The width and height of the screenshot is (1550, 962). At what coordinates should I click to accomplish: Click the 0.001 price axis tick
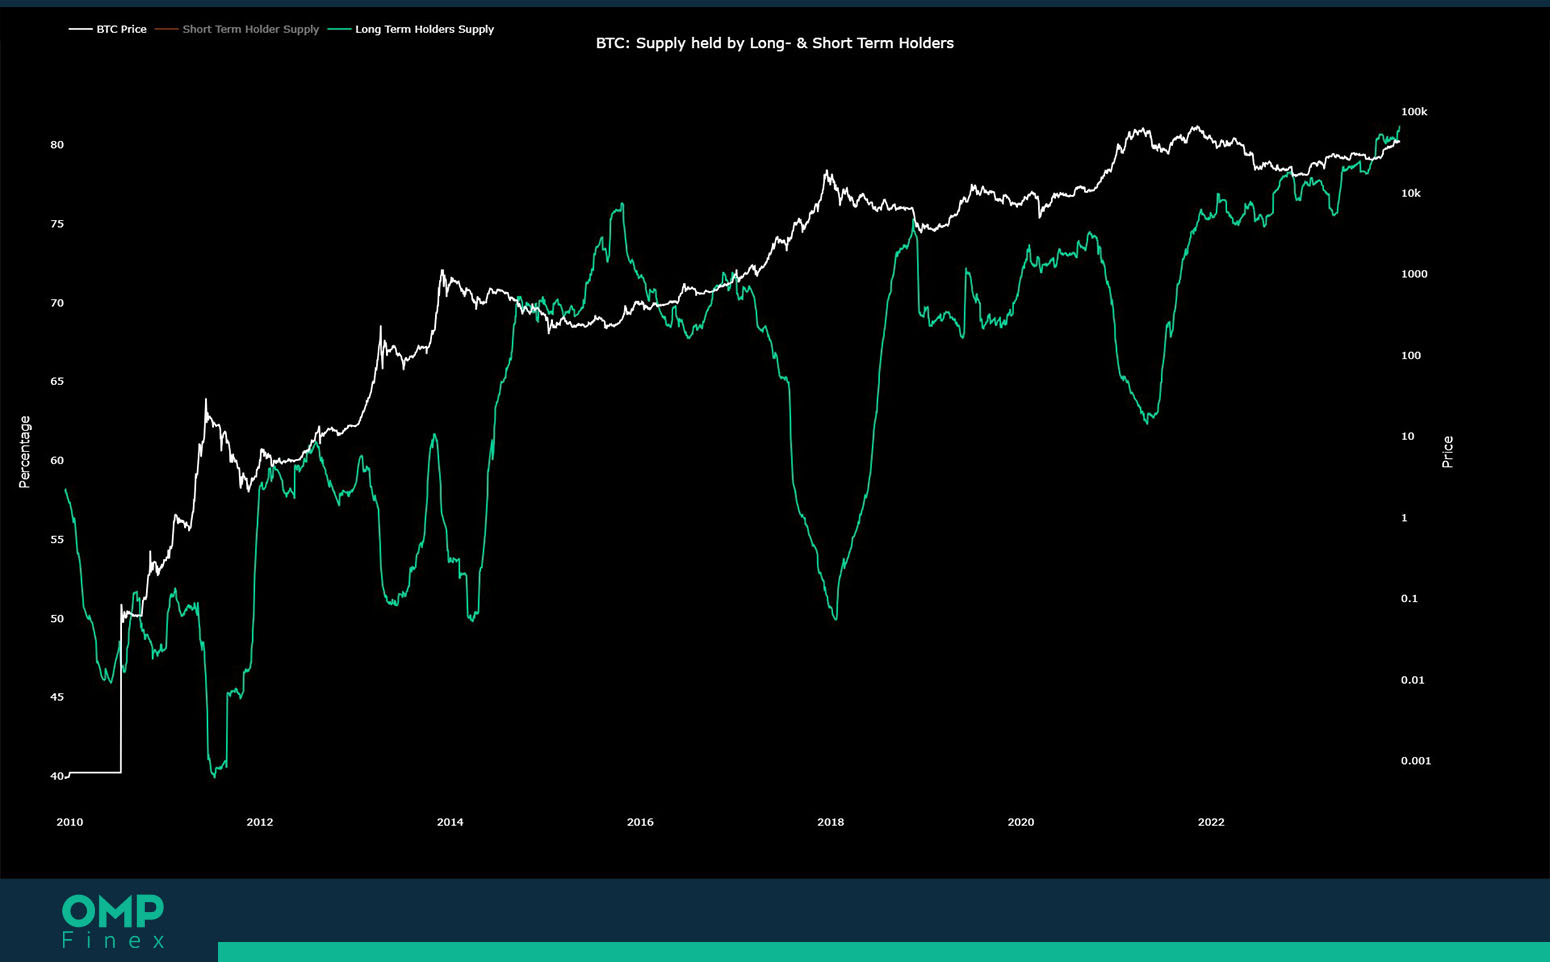pos(1416,761)
